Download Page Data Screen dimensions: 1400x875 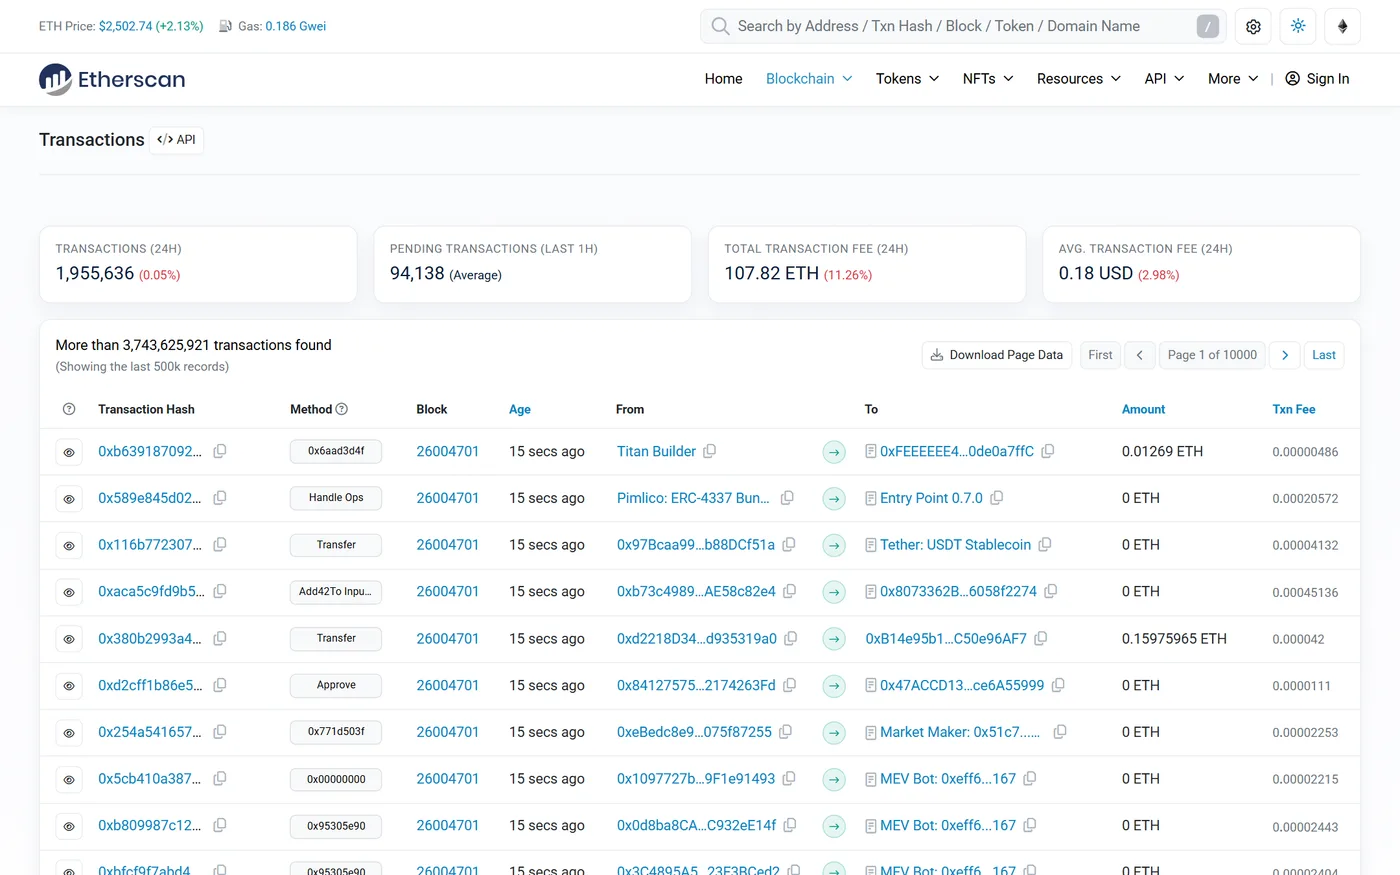[x=997, y=355]
